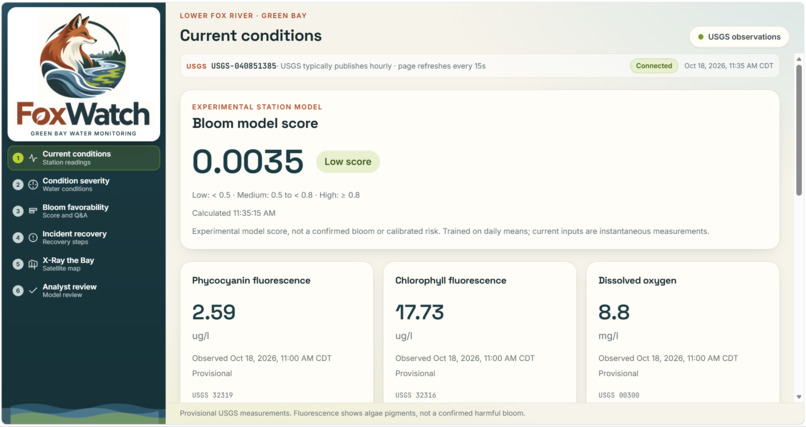Screen dimensions: 806x427
Task: Click step number 4 badge
Action: click(18, 237)
